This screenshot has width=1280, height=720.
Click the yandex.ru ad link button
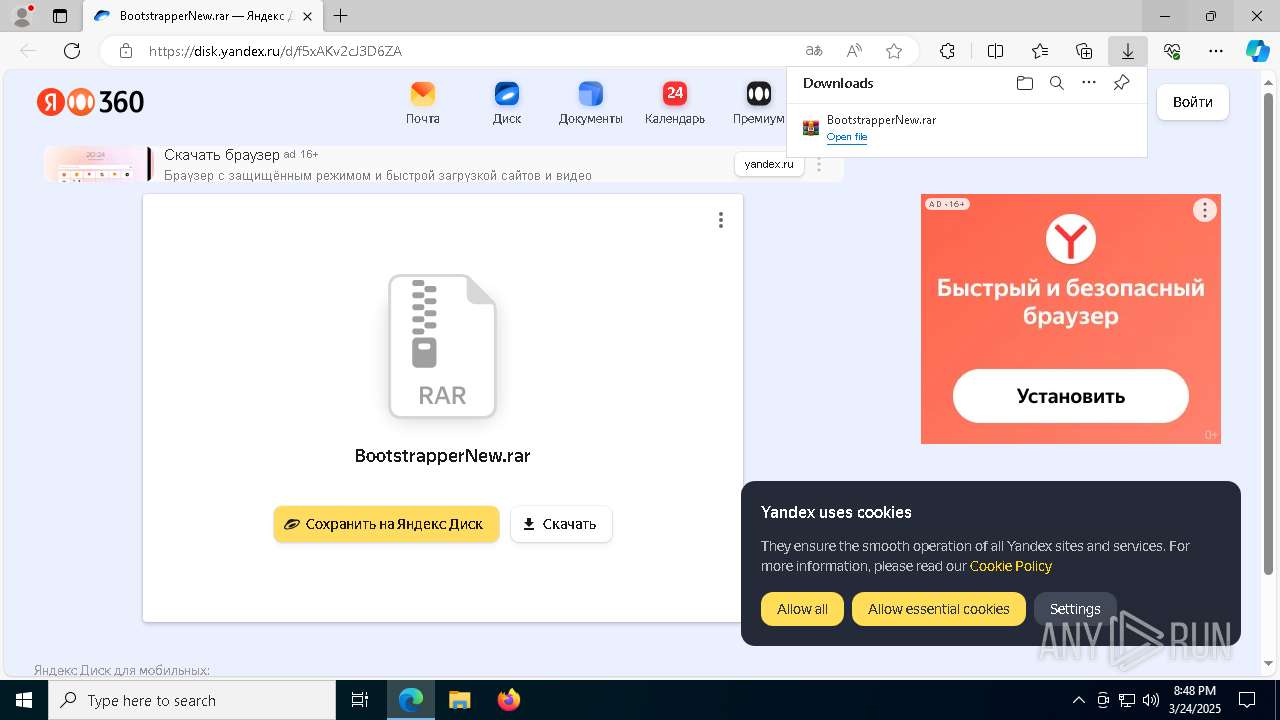point(769,164)
